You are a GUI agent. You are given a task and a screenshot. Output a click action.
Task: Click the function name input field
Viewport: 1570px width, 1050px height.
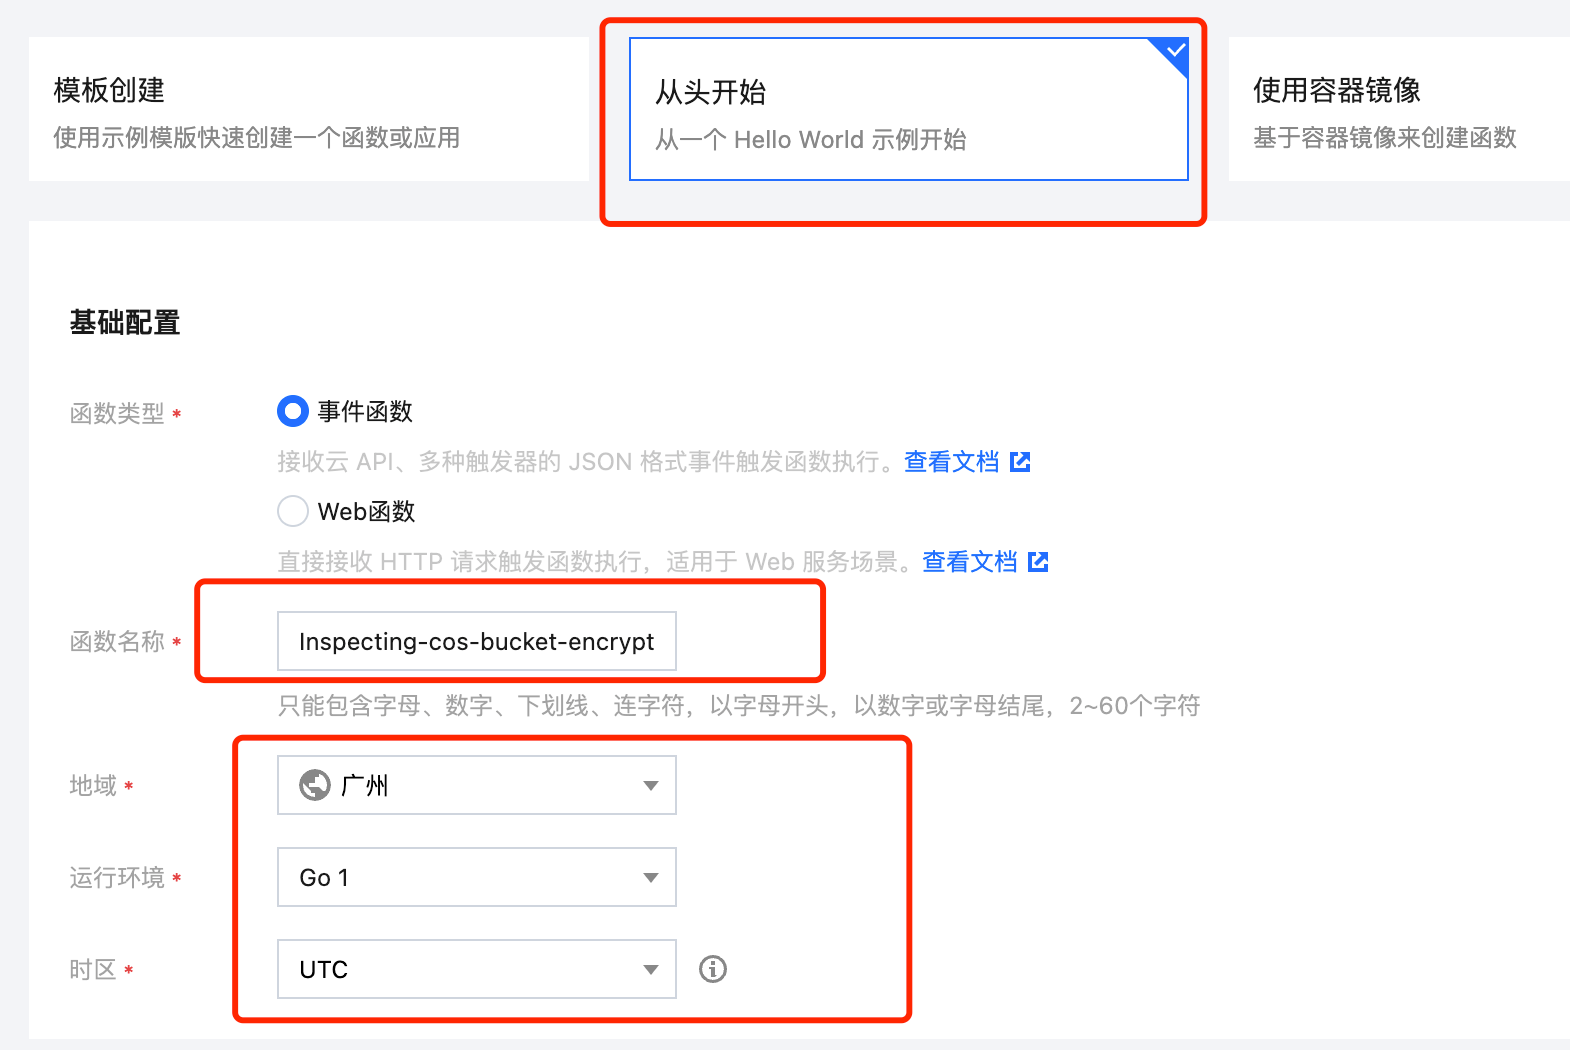pyautogui.click(x=476, y=641)
